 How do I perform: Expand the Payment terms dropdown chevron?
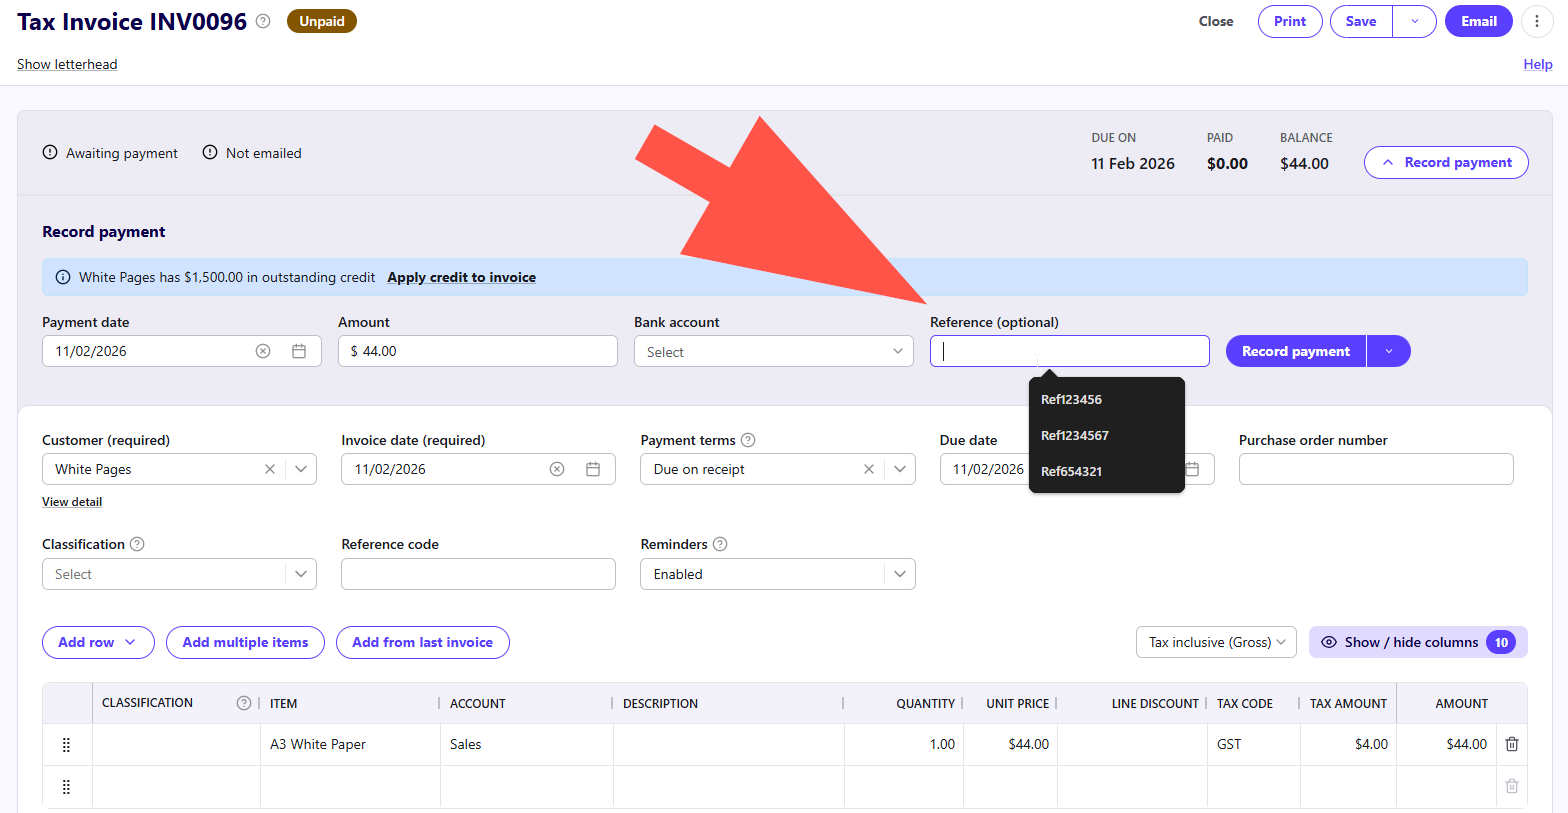[x=900, y=469]
